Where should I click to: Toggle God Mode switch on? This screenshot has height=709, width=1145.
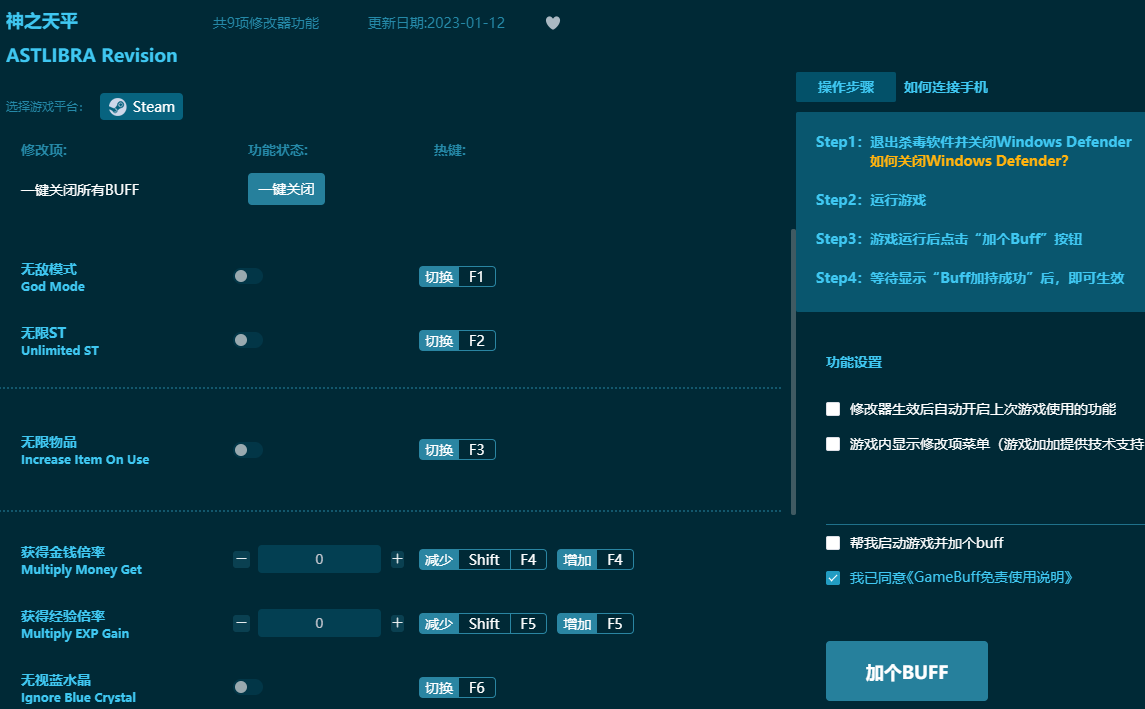click(247, 277)
